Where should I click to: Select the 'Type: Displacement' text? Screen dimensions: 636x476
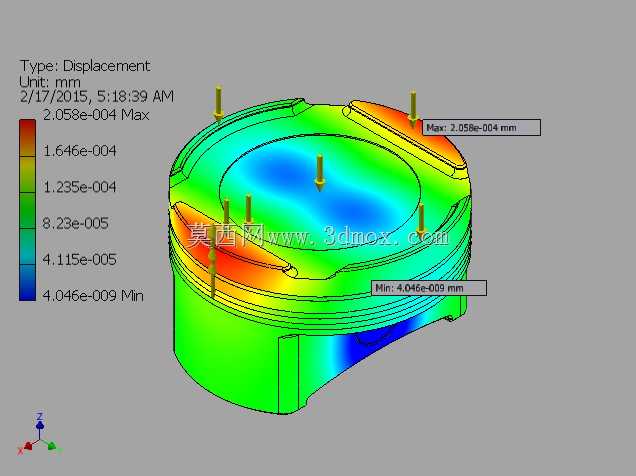[85, 66]
